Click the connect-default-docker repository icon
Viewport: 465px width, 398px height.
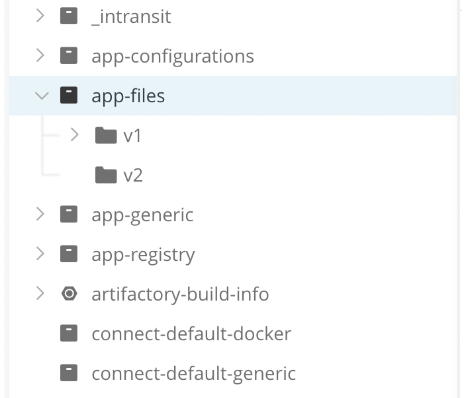[69, 333]
